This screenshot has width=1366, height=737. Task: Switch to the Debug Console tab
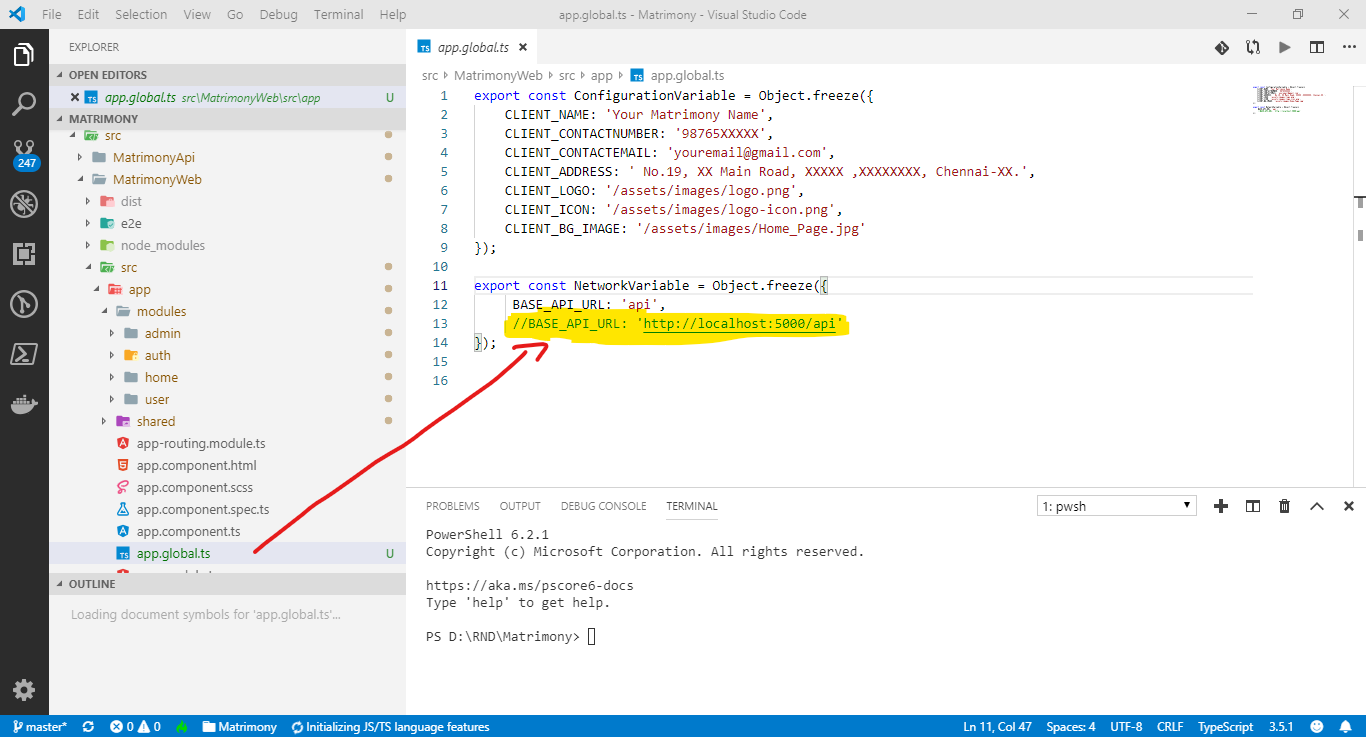coord(603,506)
